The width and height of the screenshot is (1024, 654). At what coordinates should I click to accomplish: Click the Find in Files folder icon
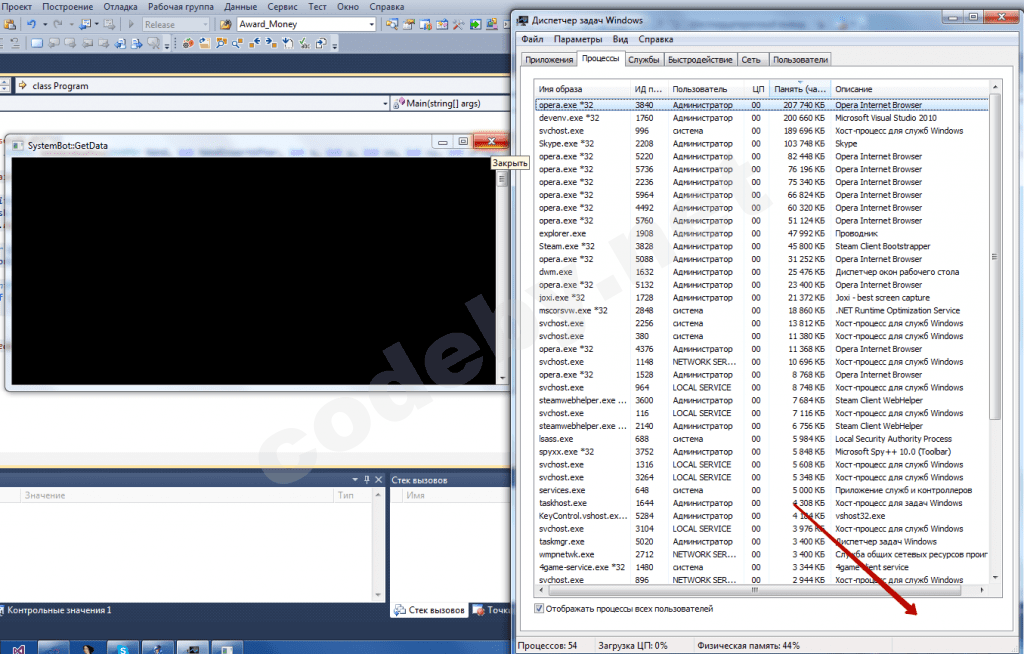tap(225, 24)
